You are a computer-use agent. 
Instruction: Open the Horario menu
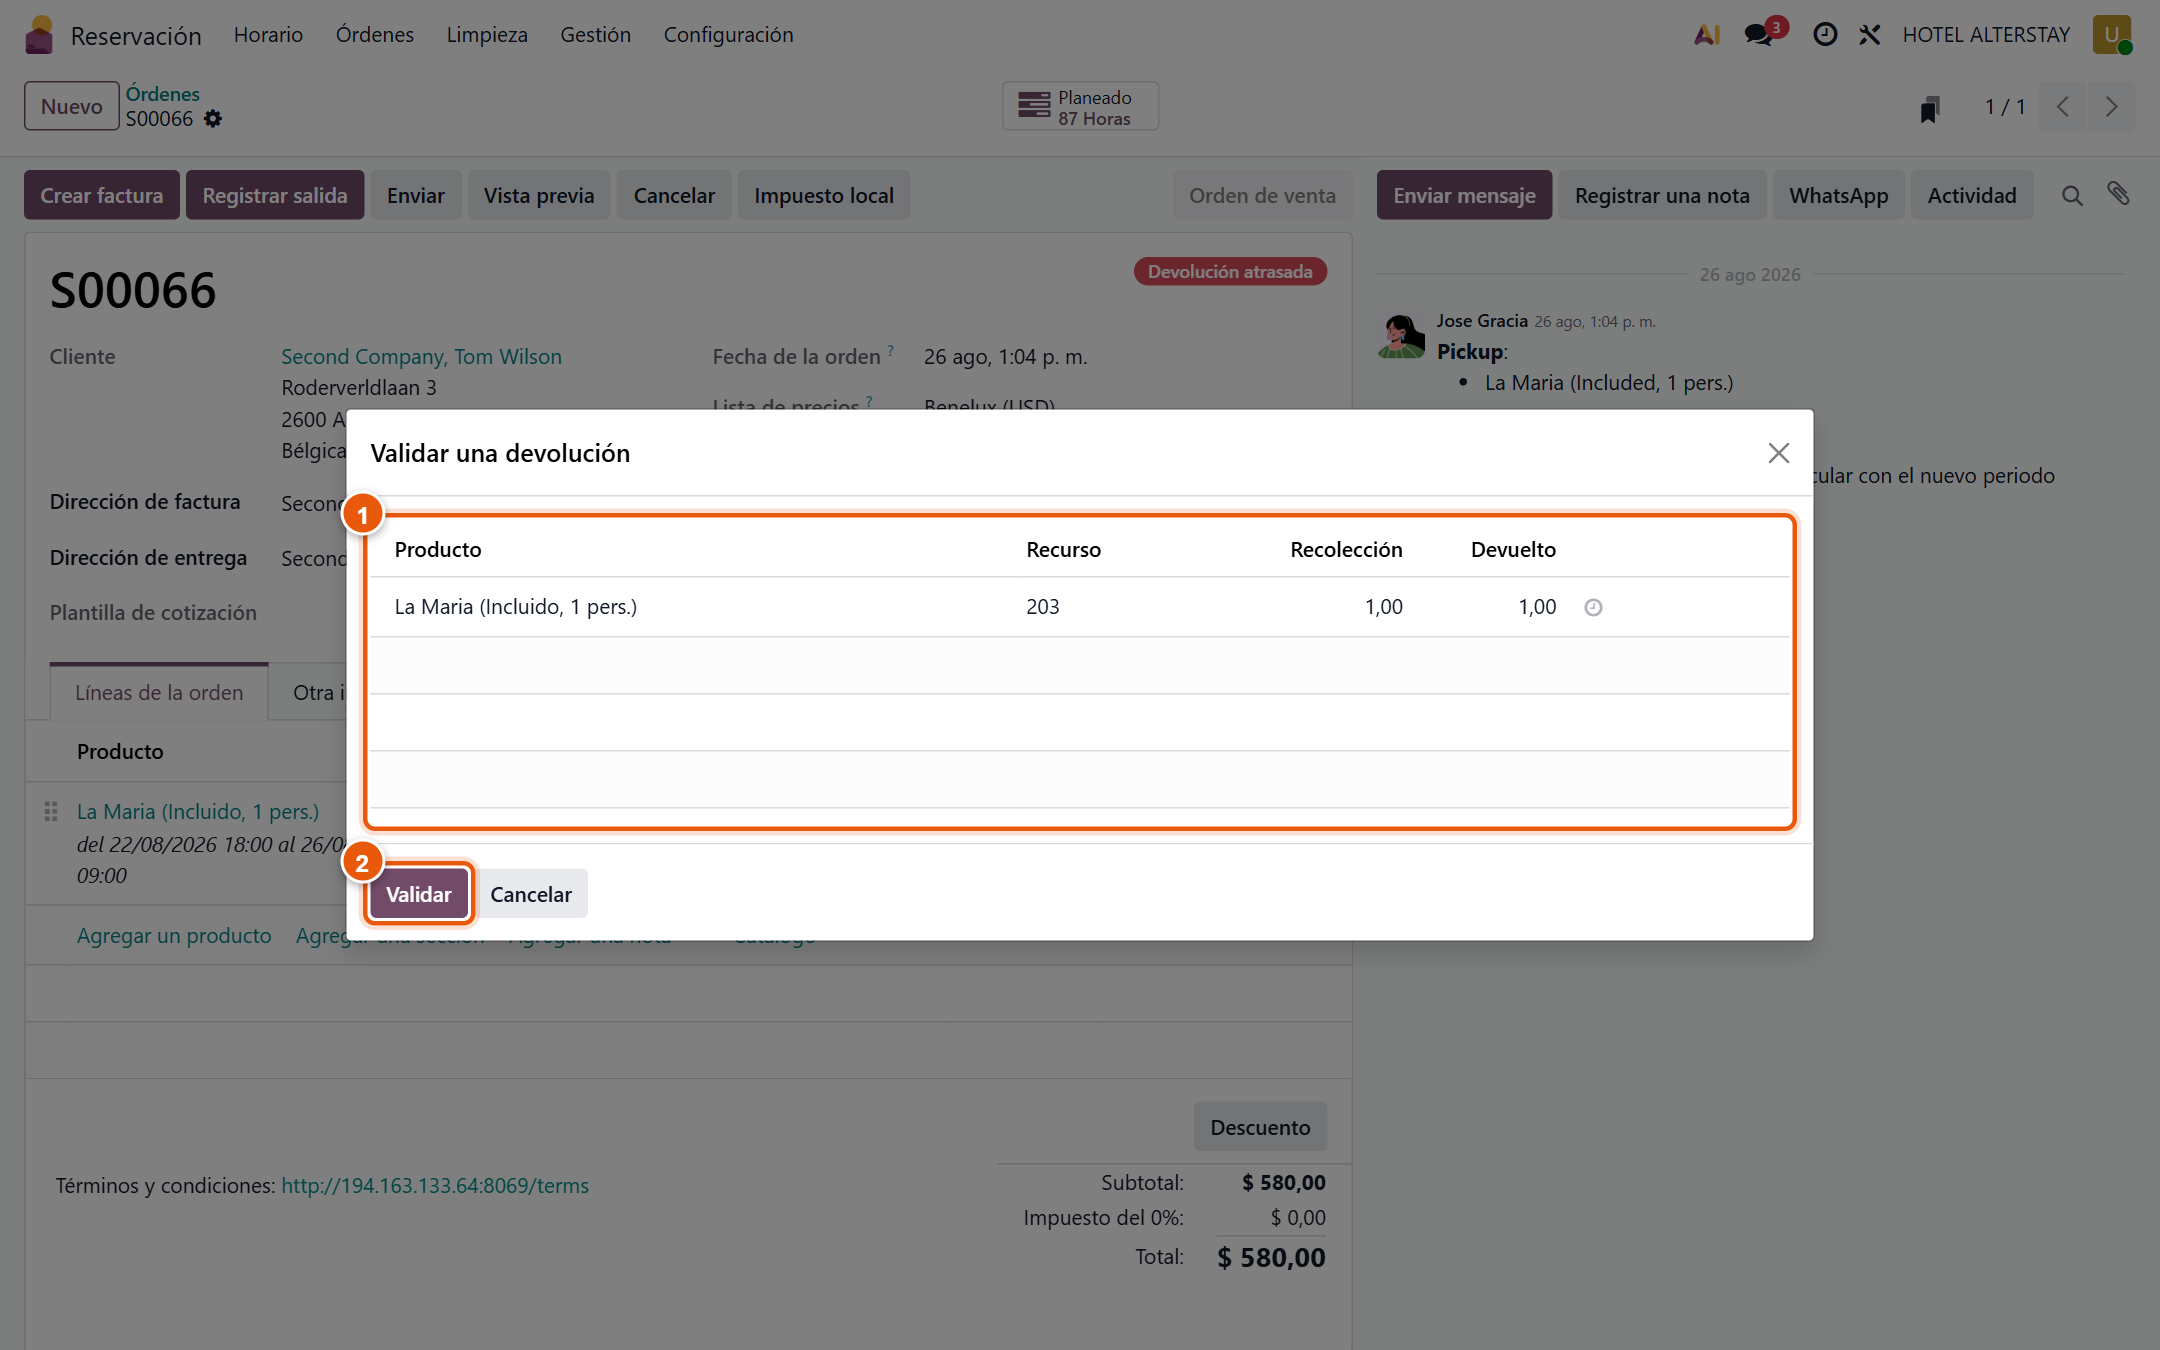click(x=268, y=35)
